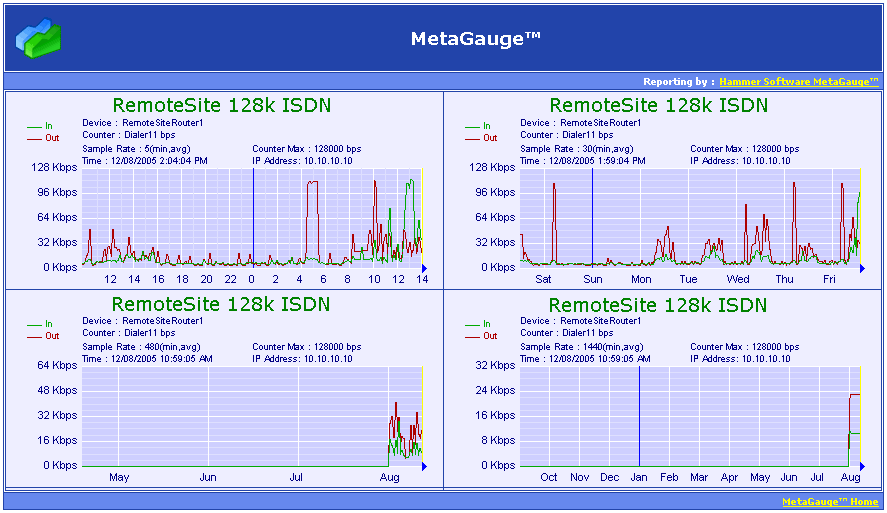Image resolution: width=887 pixels, height=513 pixels.
Task: Click the 'Time : 12/08/2005 1:59:04 PM' text
Action: (583, 161)
